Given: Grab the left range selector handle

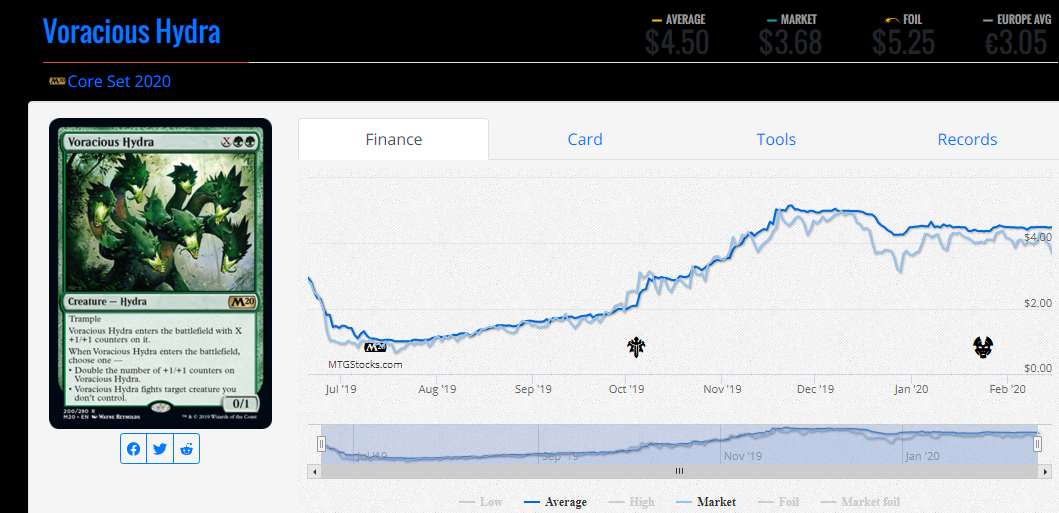Looking at the screenshot, I should (x=321, y=443).
